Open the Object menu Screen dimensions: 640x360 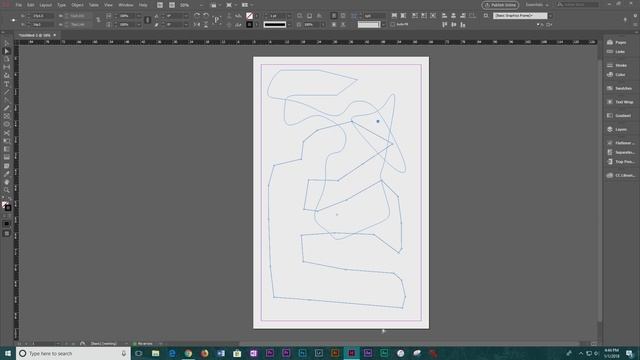[77, 5]
